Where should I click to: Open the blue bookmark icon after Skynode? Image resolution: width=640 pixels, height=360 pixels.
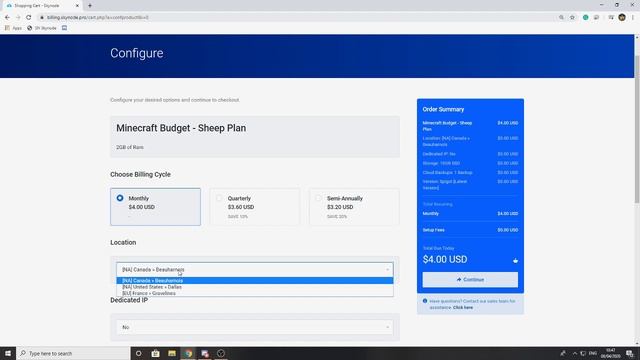click(x=64, y=28)
